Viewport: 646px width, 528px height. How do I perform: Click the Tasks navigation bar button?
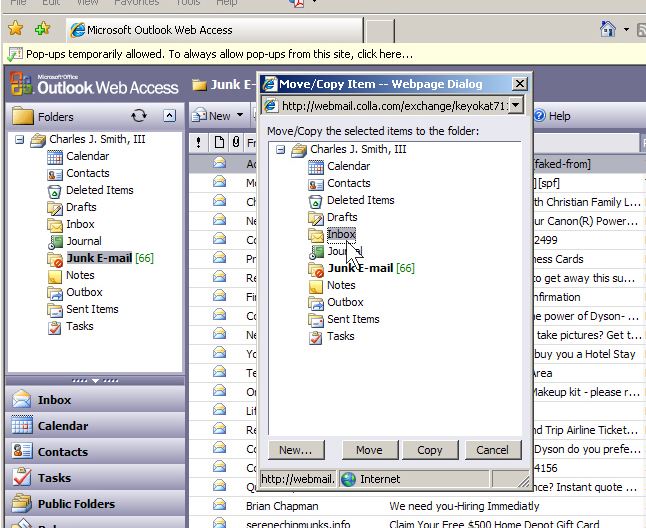tap(95, 477)
